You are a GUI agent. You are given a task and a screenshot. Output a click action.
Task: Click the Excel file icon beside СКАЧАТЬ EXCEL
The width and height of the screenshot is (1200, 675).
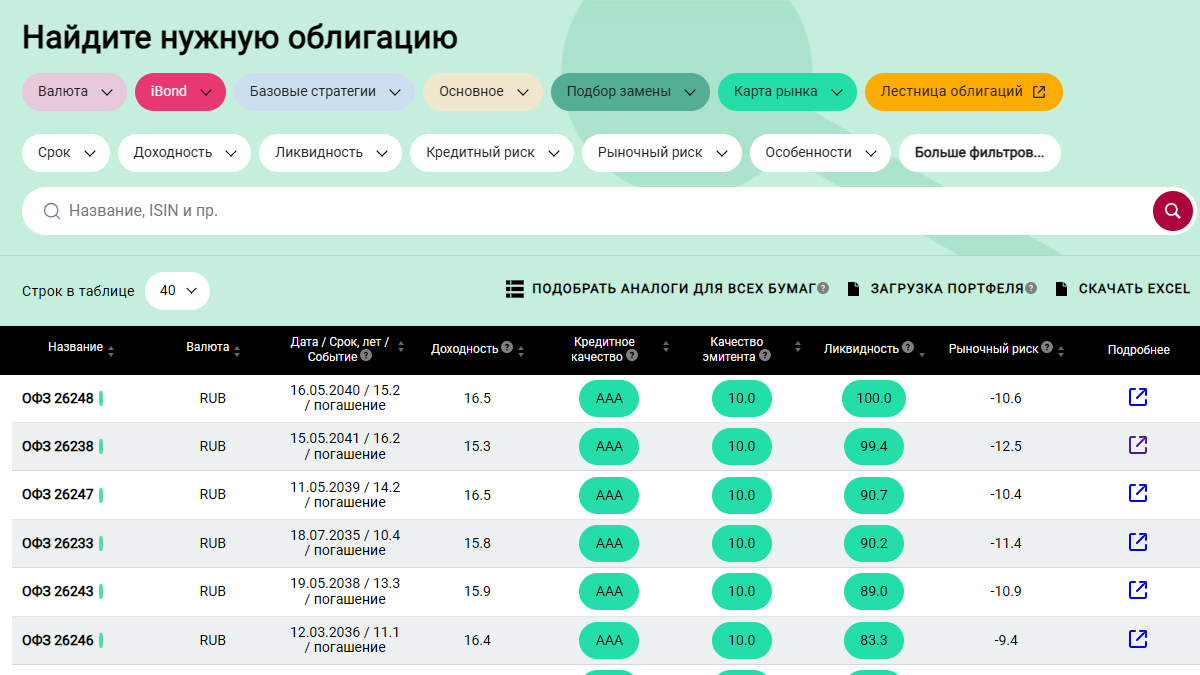pyautogui.click(x=1060, y=288)
